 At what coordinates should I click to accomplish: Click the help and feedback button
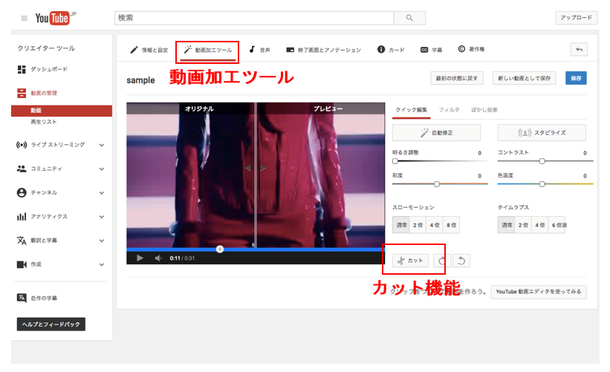(x=51, y=324)
